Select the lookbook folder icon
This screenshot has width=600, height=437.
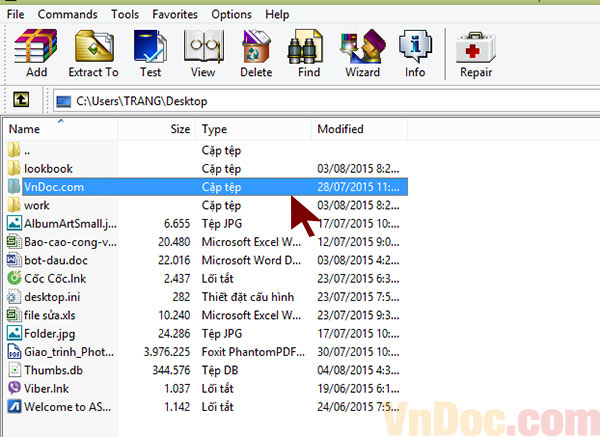coord(14,168)
